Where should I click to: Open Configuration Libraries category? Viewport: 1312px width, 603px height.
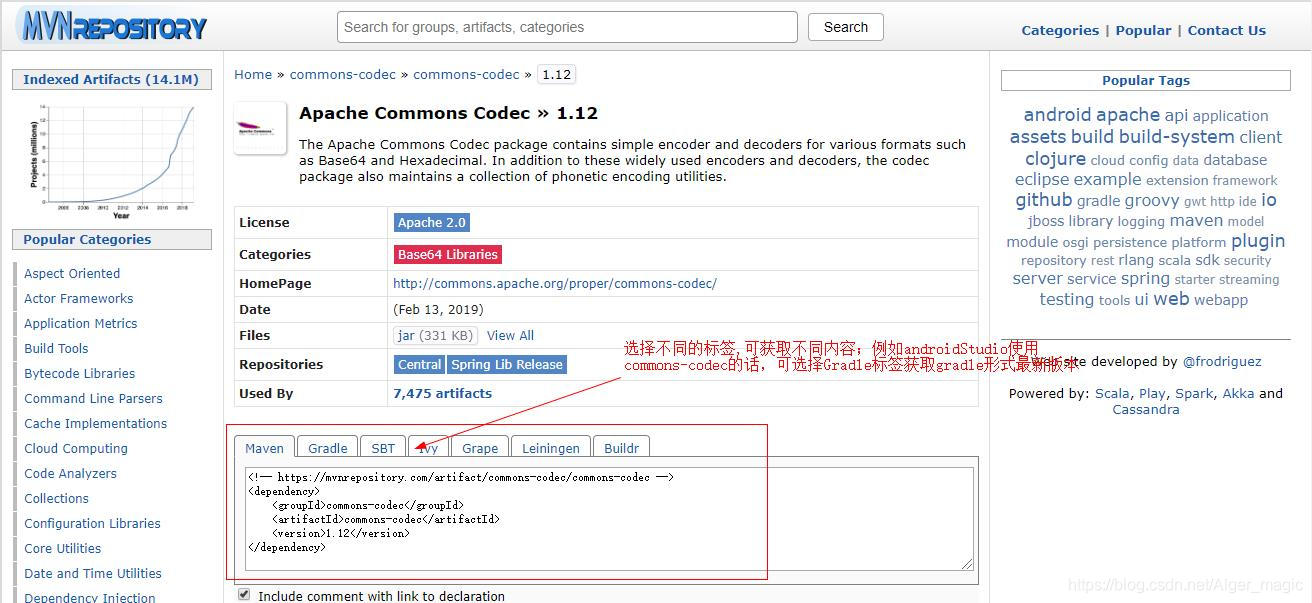pyautogui.click(x=92, y=523)
